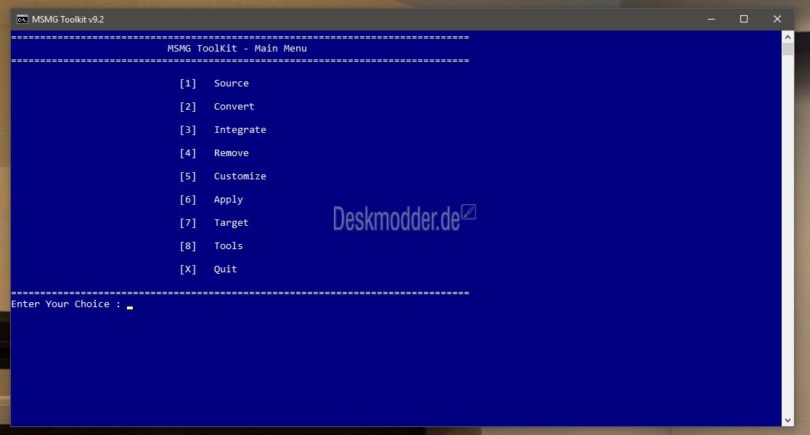Viewport: 810px width, 435px height.
Task: Click the '[5]' option number
Action: click(x=188, y=177)
